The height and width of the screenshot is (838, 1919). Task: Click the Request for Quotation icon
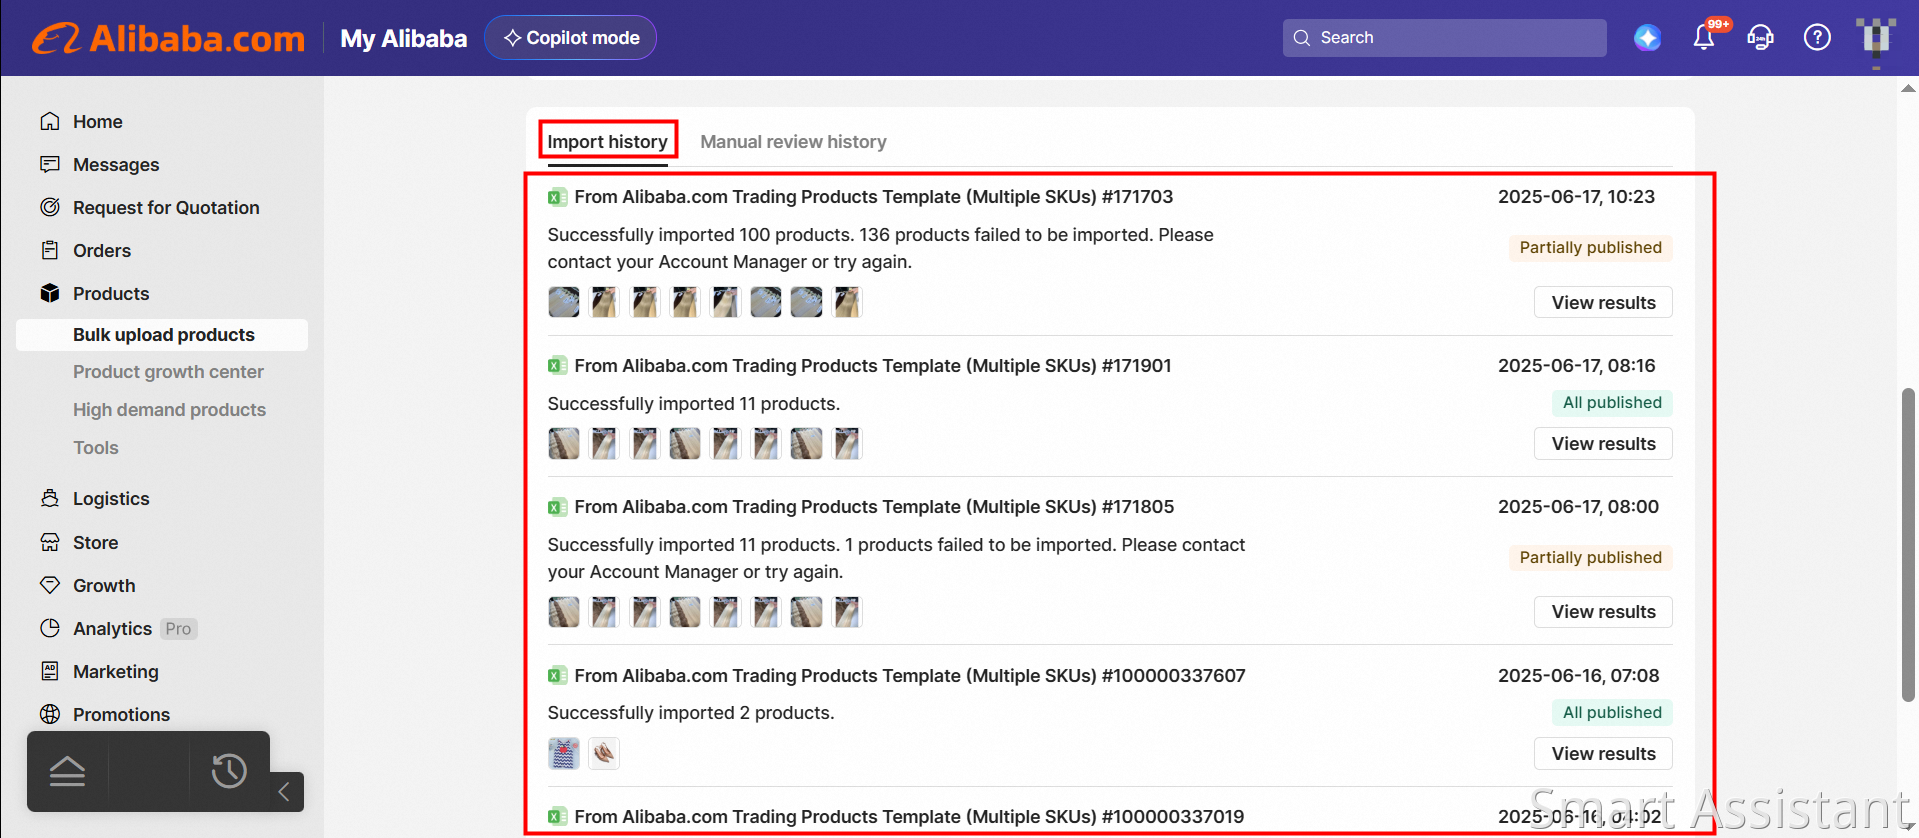50,207
